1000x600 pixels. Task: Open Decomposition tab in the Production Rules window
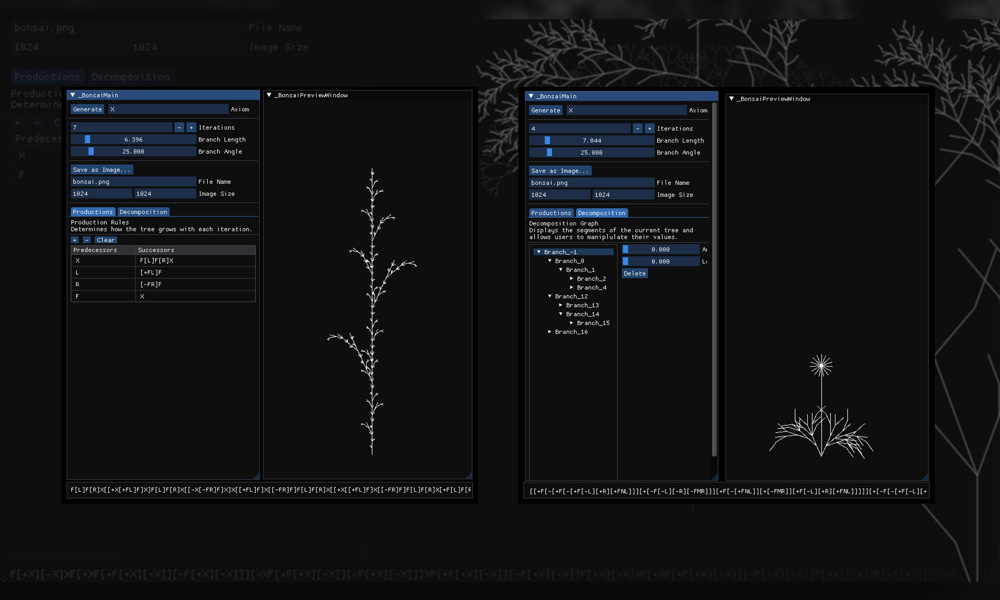(x=143, y=212)
